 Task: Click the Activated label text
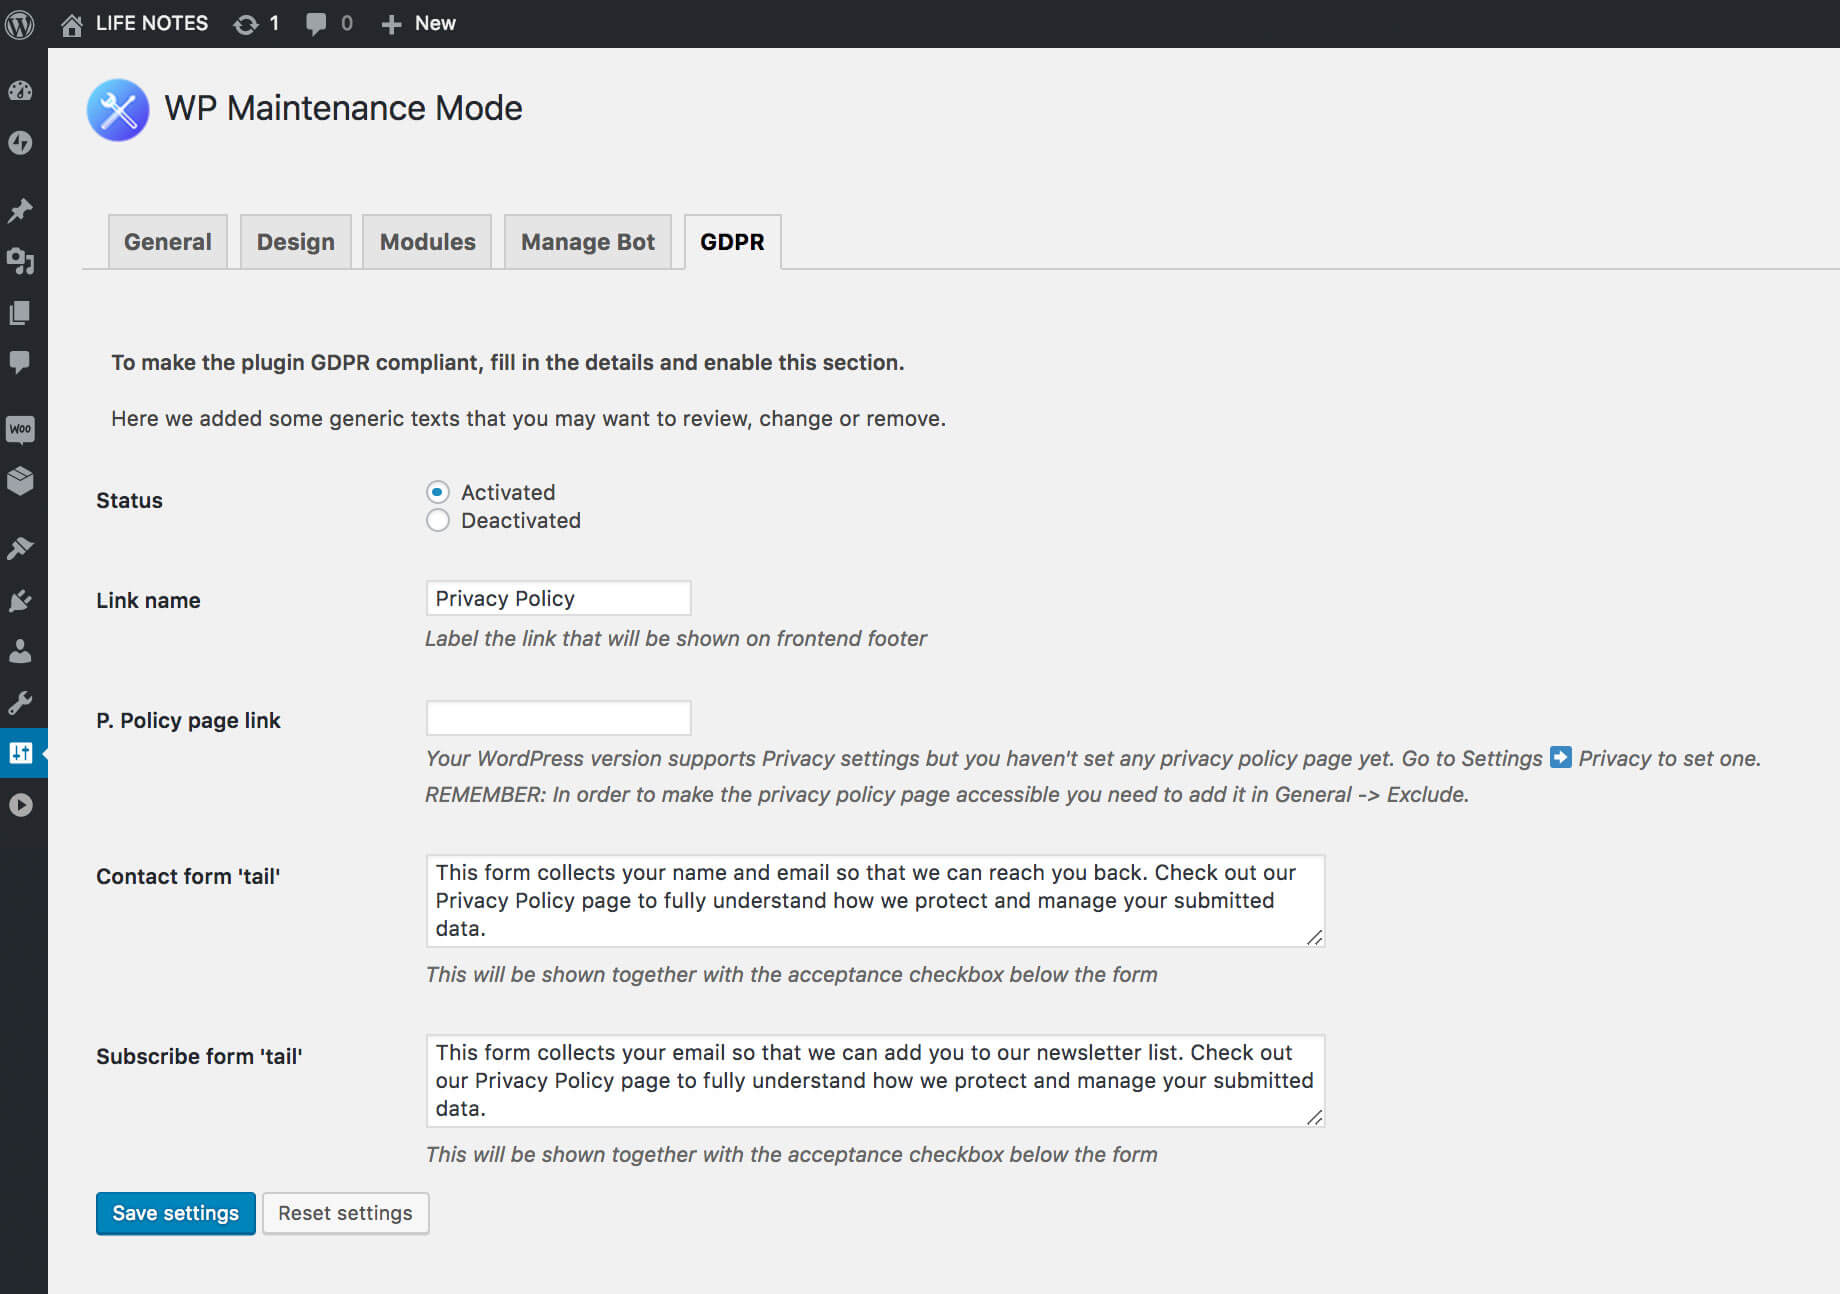(508, 492)
